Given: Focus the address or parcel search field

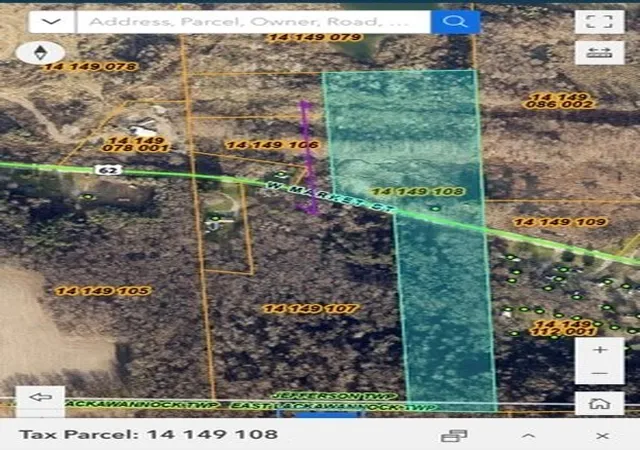Looking at the screenshot, I should tap(253, 21).
